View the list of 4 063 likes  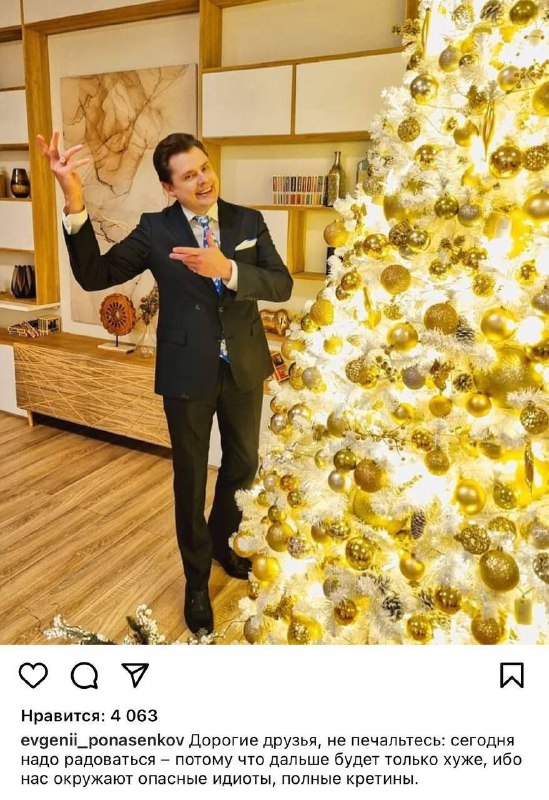(x=89, y=716)
